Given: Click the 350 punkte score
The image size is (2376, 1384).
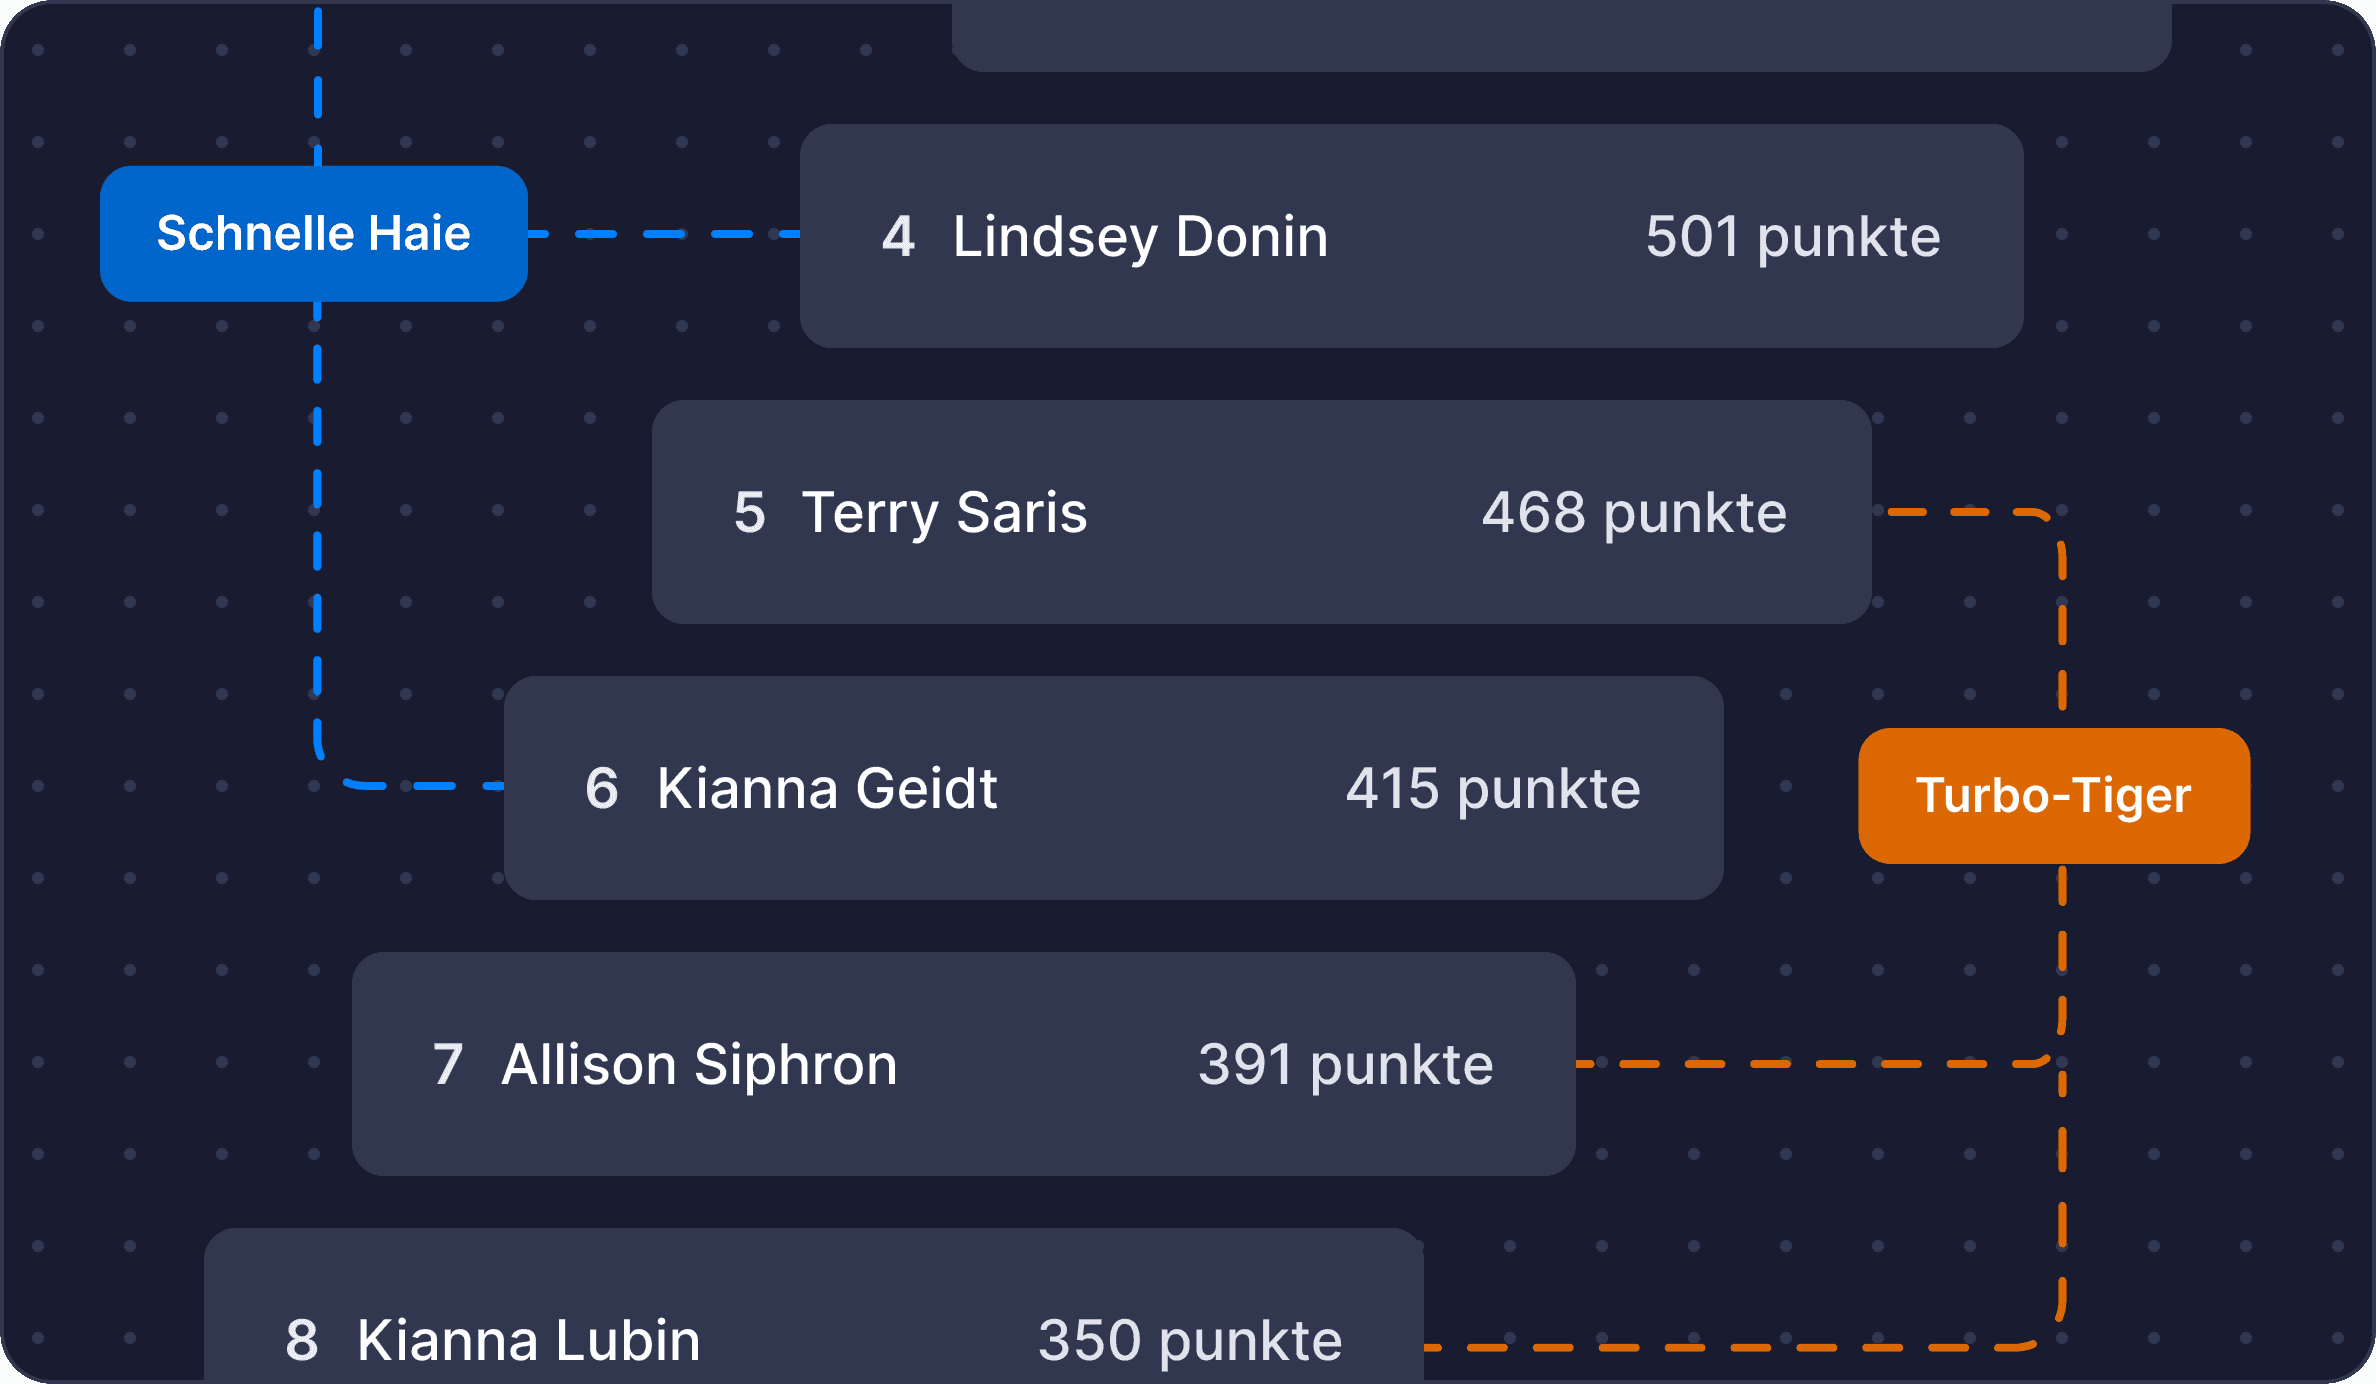Looking at the screenshot, I should (x=1189, y=1340).
